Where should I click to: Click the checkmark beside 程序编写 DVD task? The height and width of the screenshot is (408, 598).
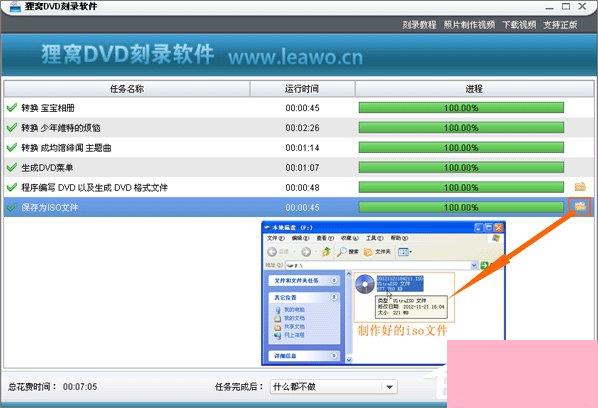pyautogui.click(x=12, y=187)
